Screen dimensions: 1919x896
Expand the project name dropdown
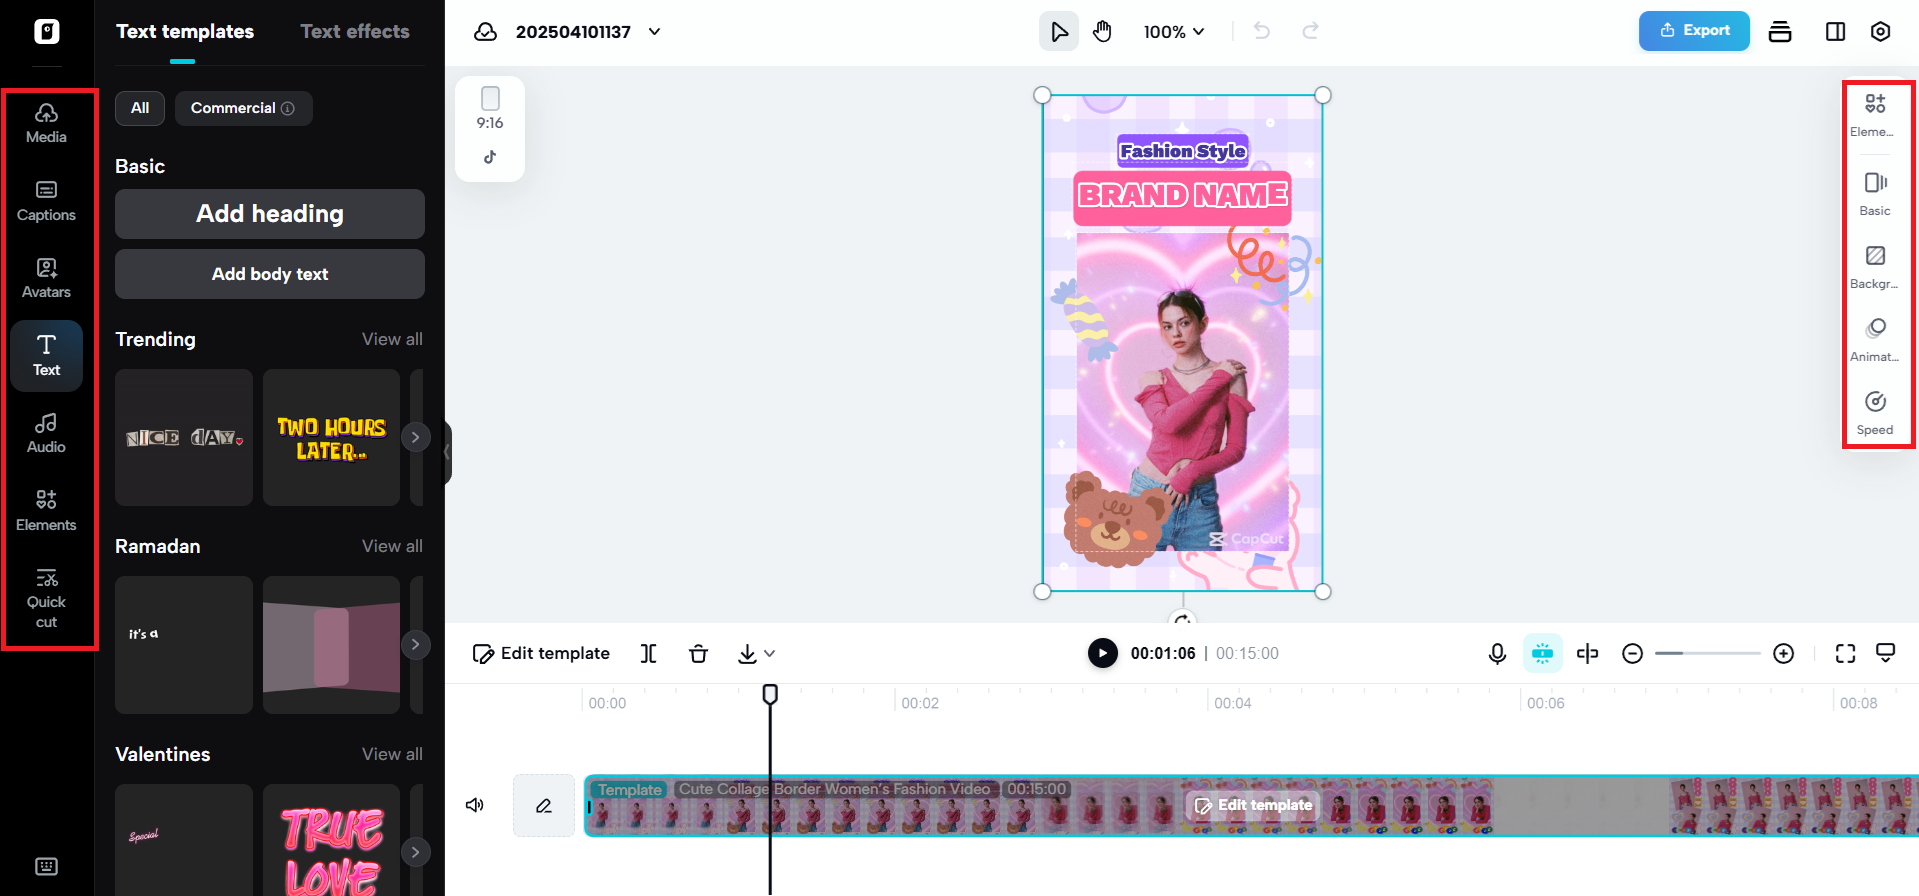655,32
